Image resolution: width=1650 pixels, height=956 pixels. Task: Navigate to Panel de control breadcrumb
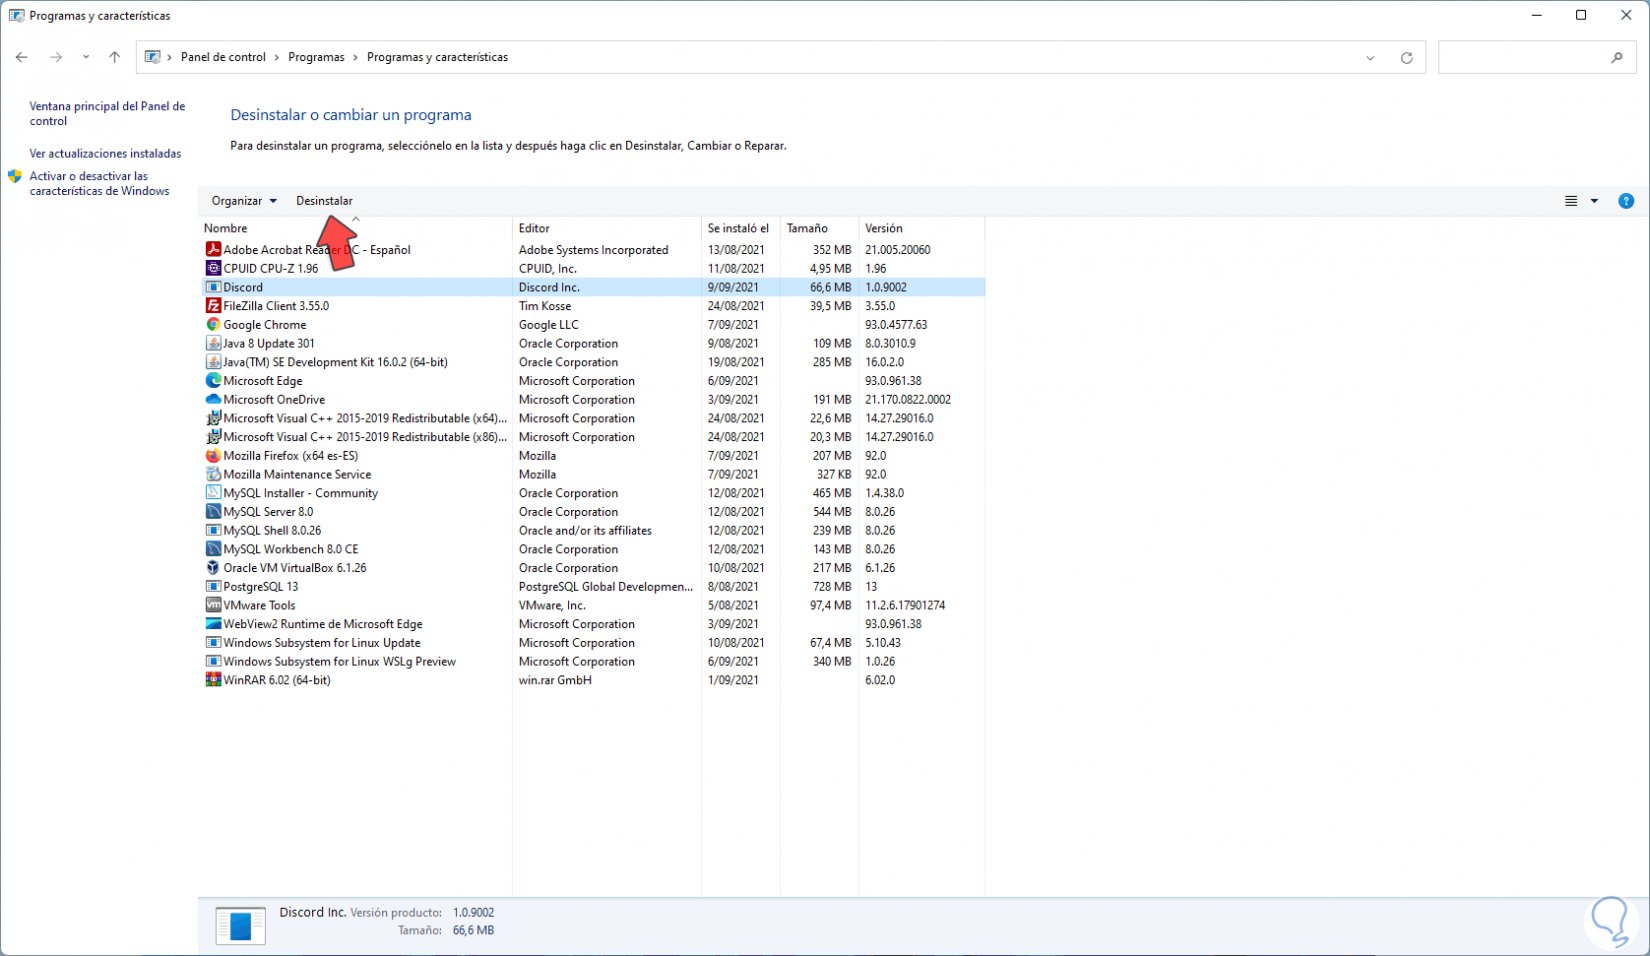pos(223,57)
